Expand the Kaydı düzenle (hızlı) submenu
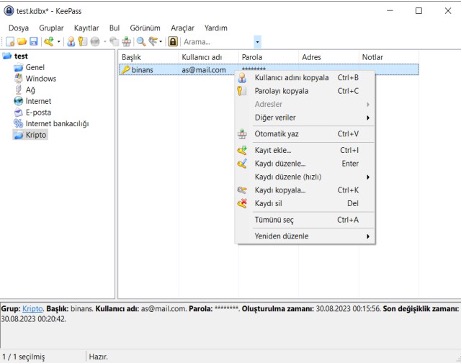Screen dimensions: 462x364 (305, 177)
